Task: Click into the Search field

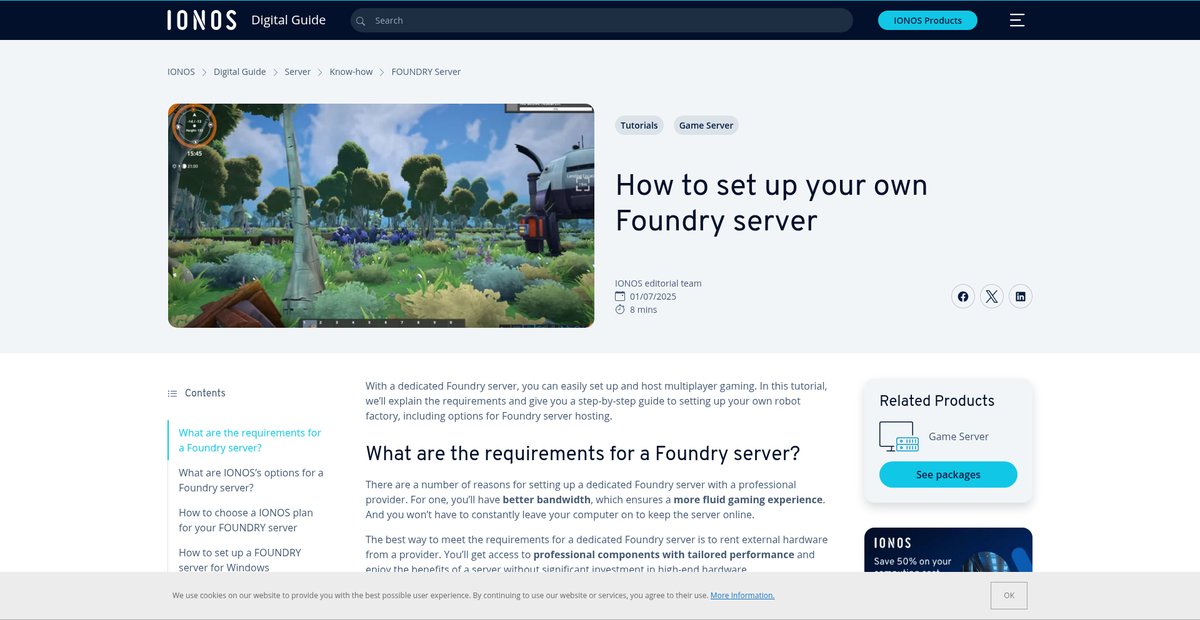Action: click(602, 20)
